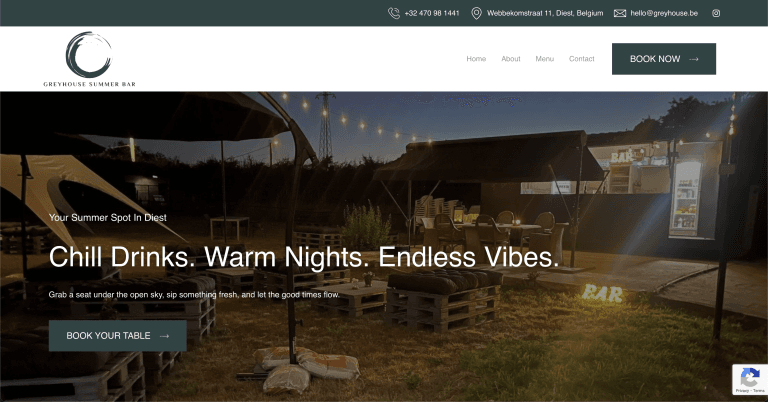Image resolution: width=768 pixels, height=402 pixels.
Task: Click the Privacy link in reCAPTCHA badge
Action: click(741, 391)
